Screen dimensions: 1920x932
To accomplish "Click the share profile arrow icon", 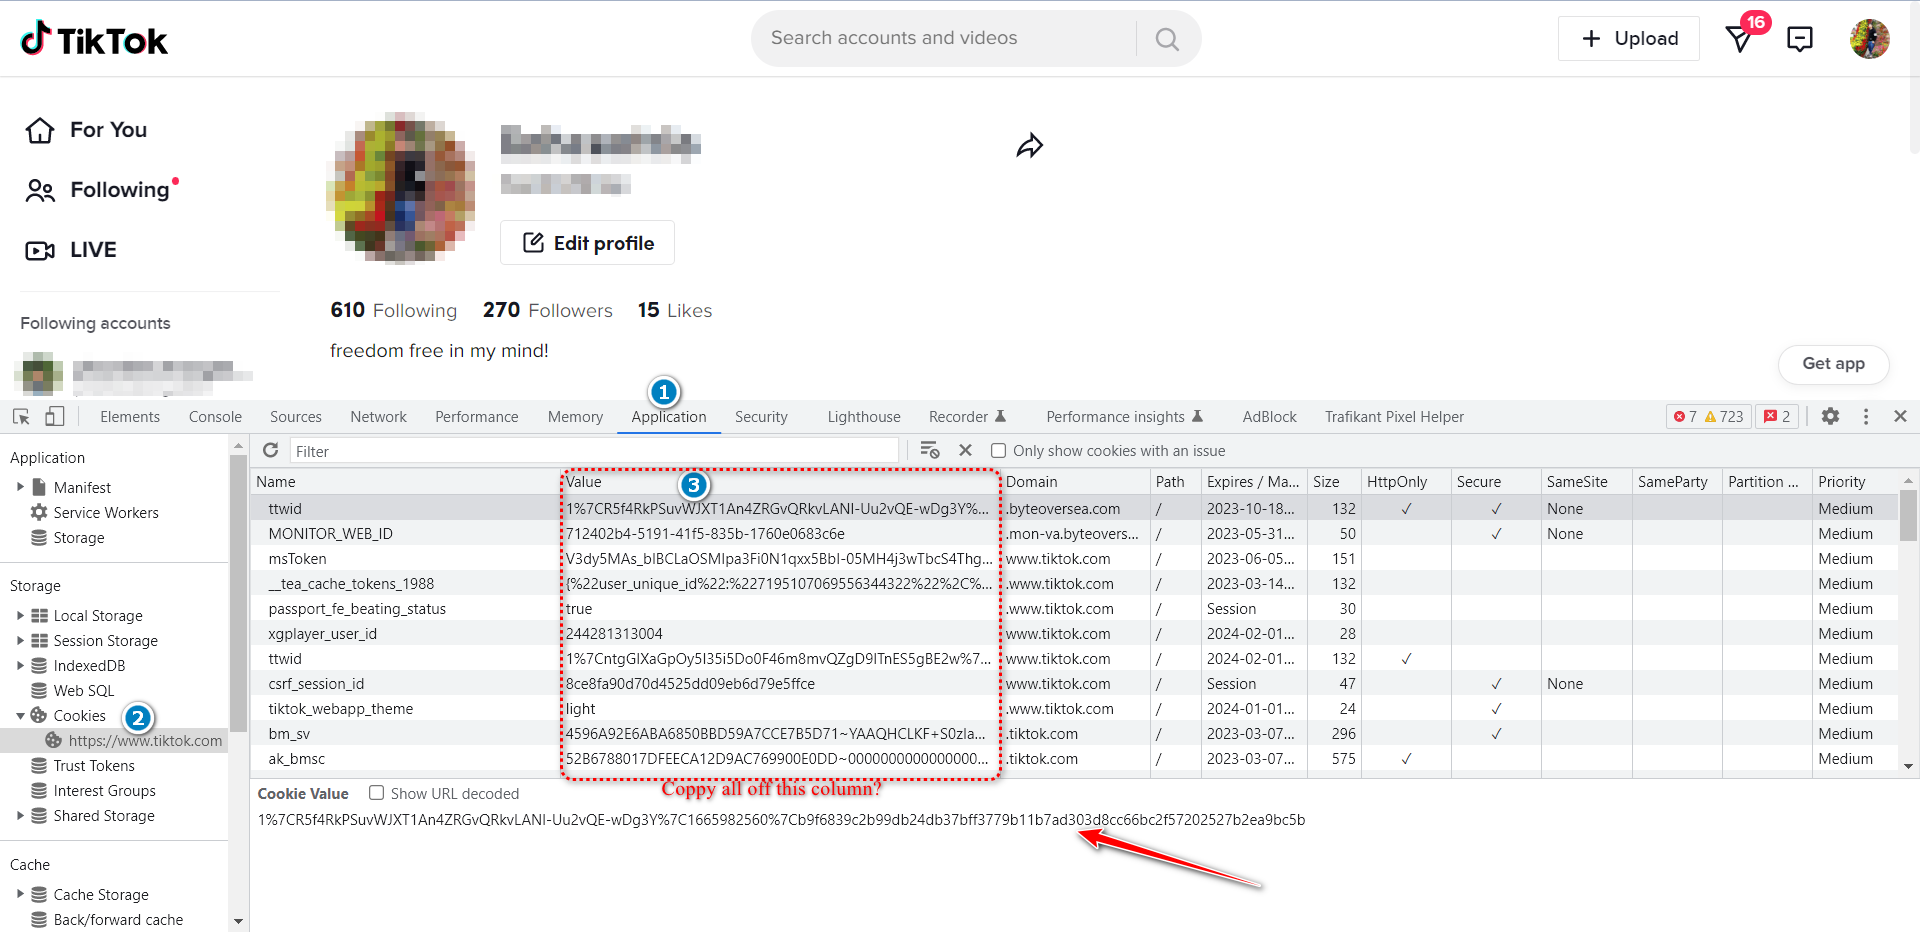I will (1030, 146).
